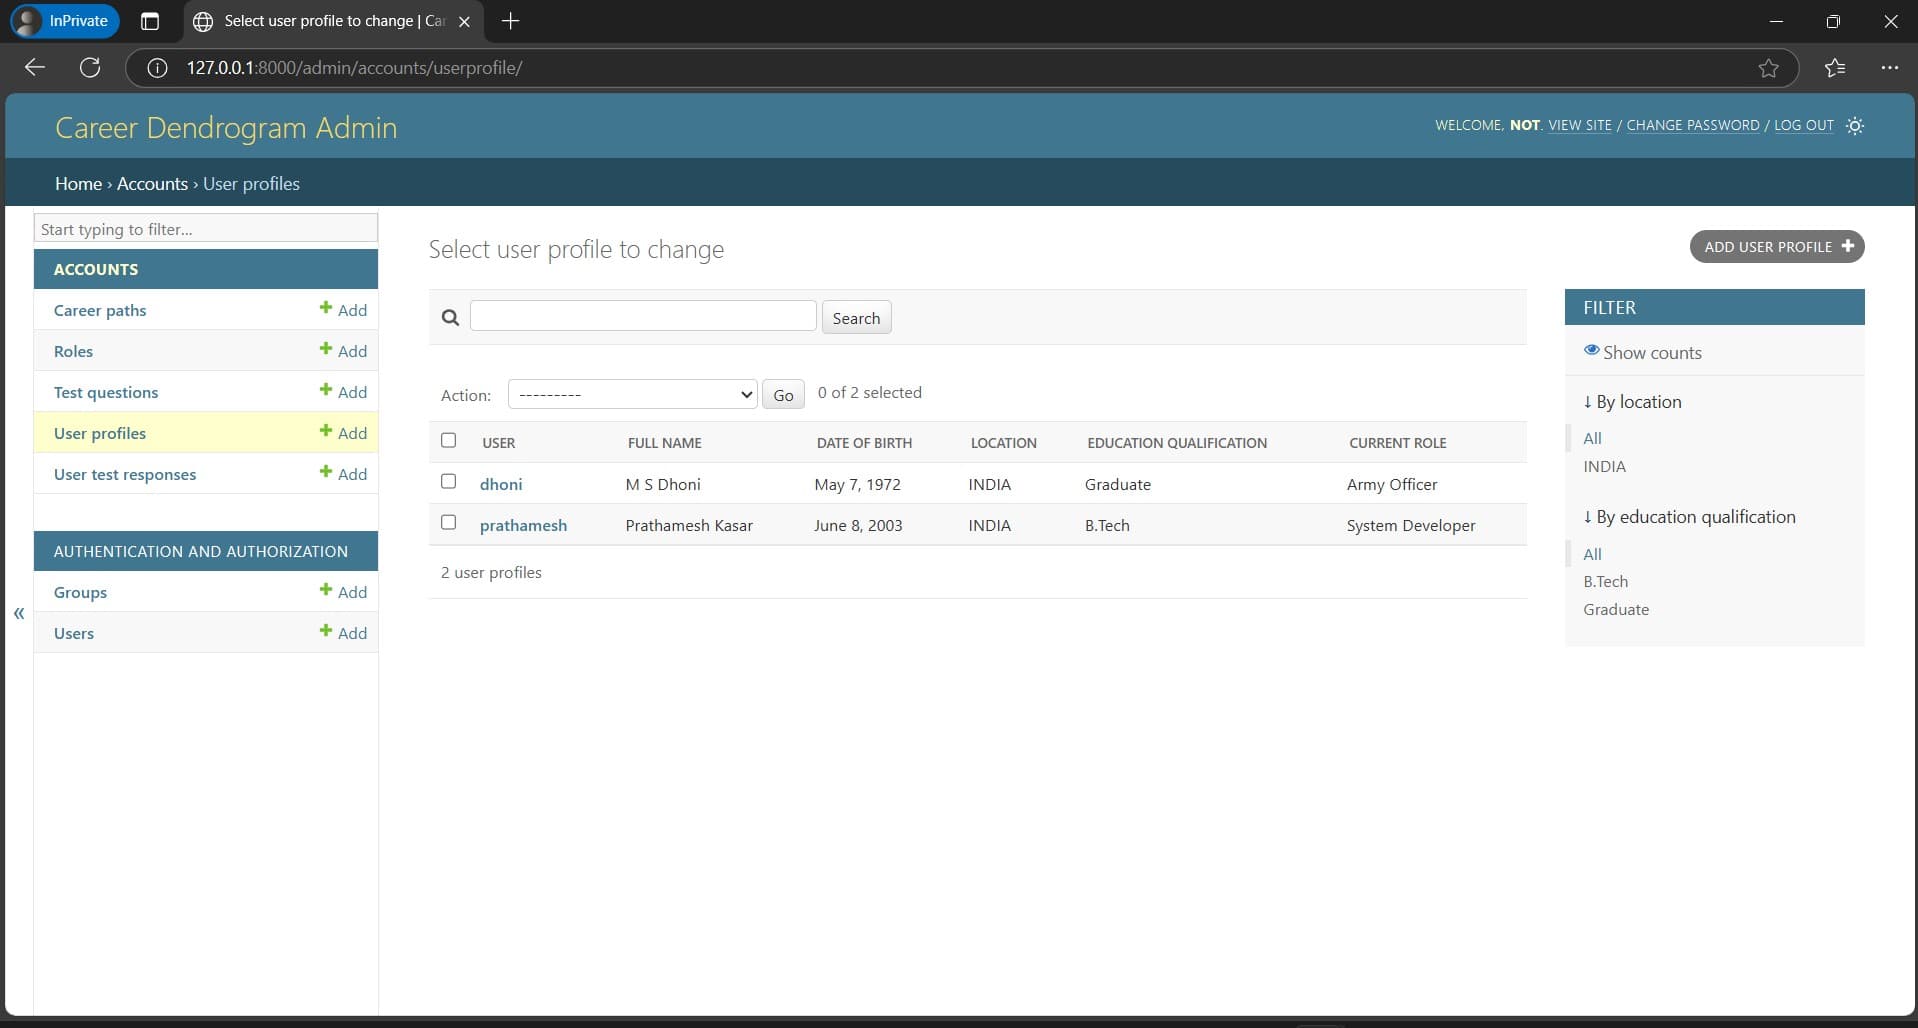Screen dimensions: 1918x1028
Task: Collapse the By education qualification filter
Action: 1689,517
